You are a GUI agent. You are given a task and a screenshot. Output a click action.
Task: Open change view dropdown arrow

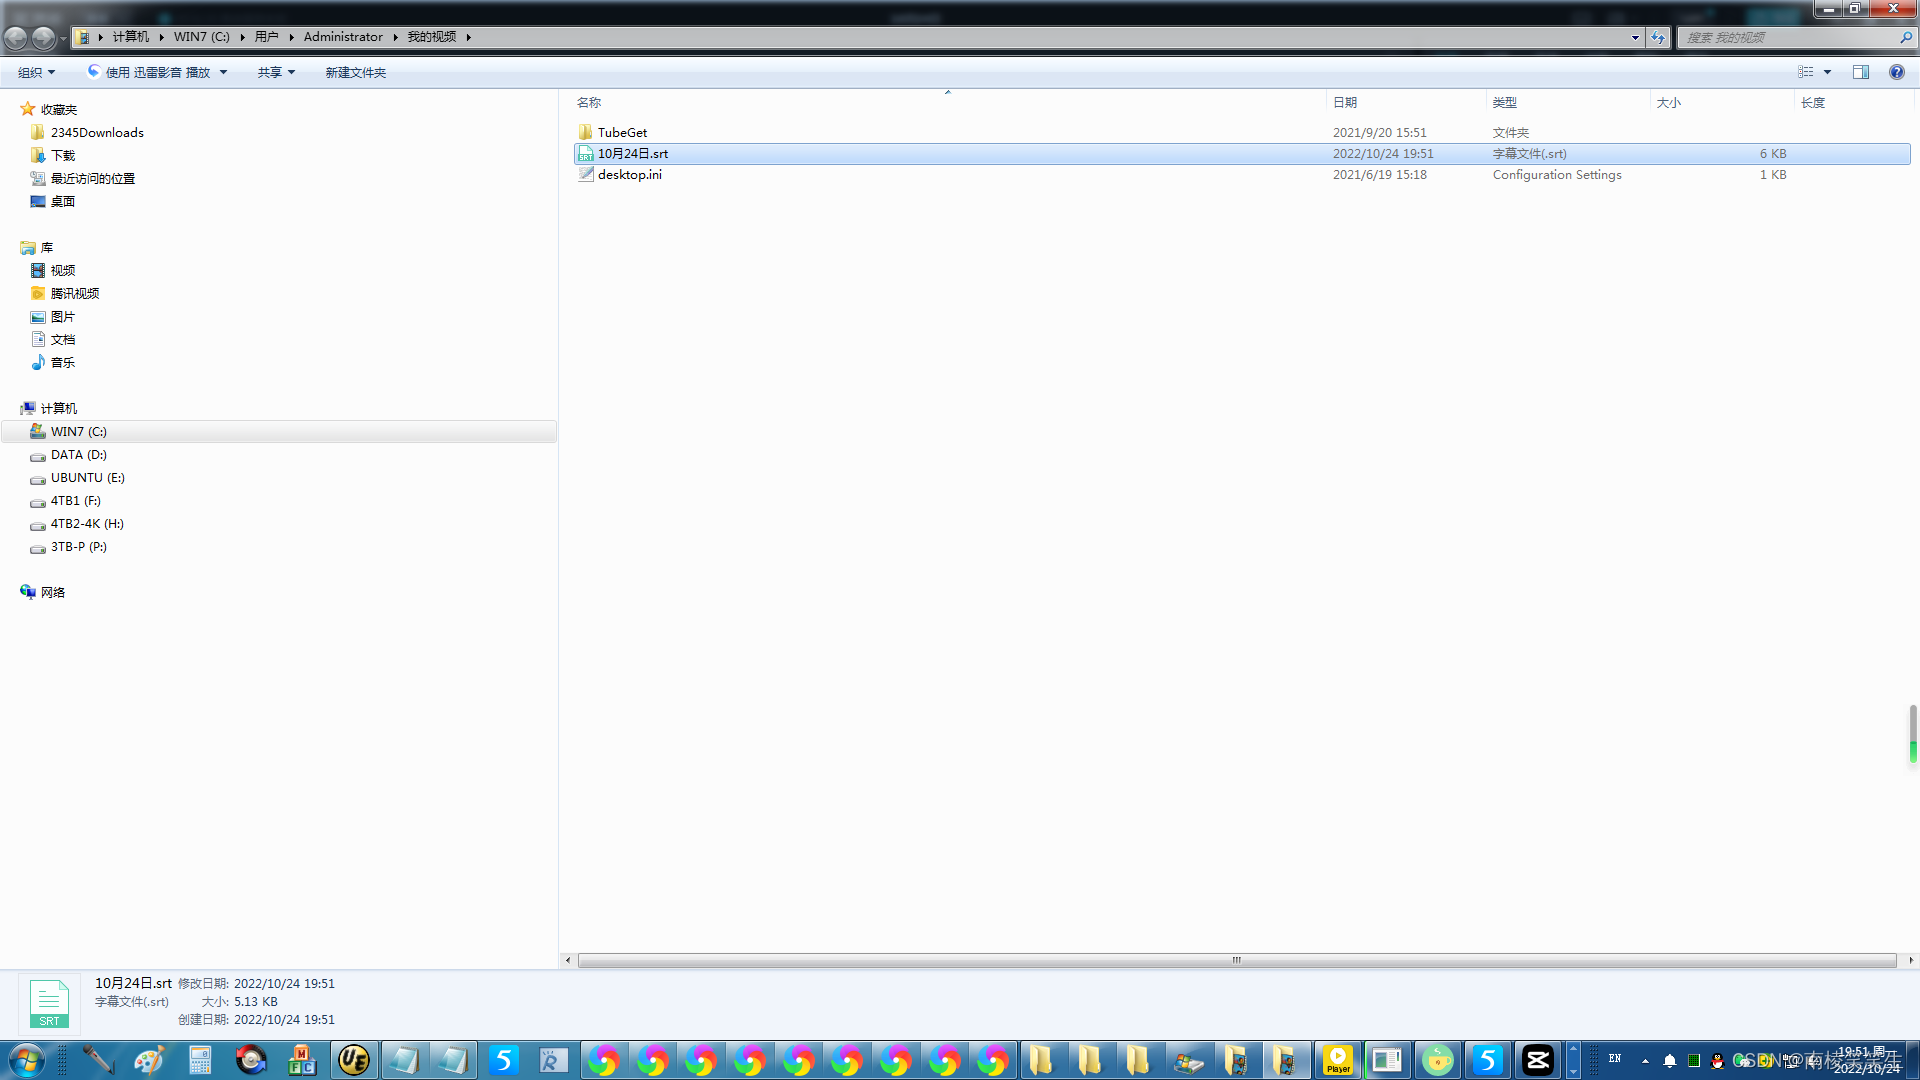click(x=1827, y=72)
